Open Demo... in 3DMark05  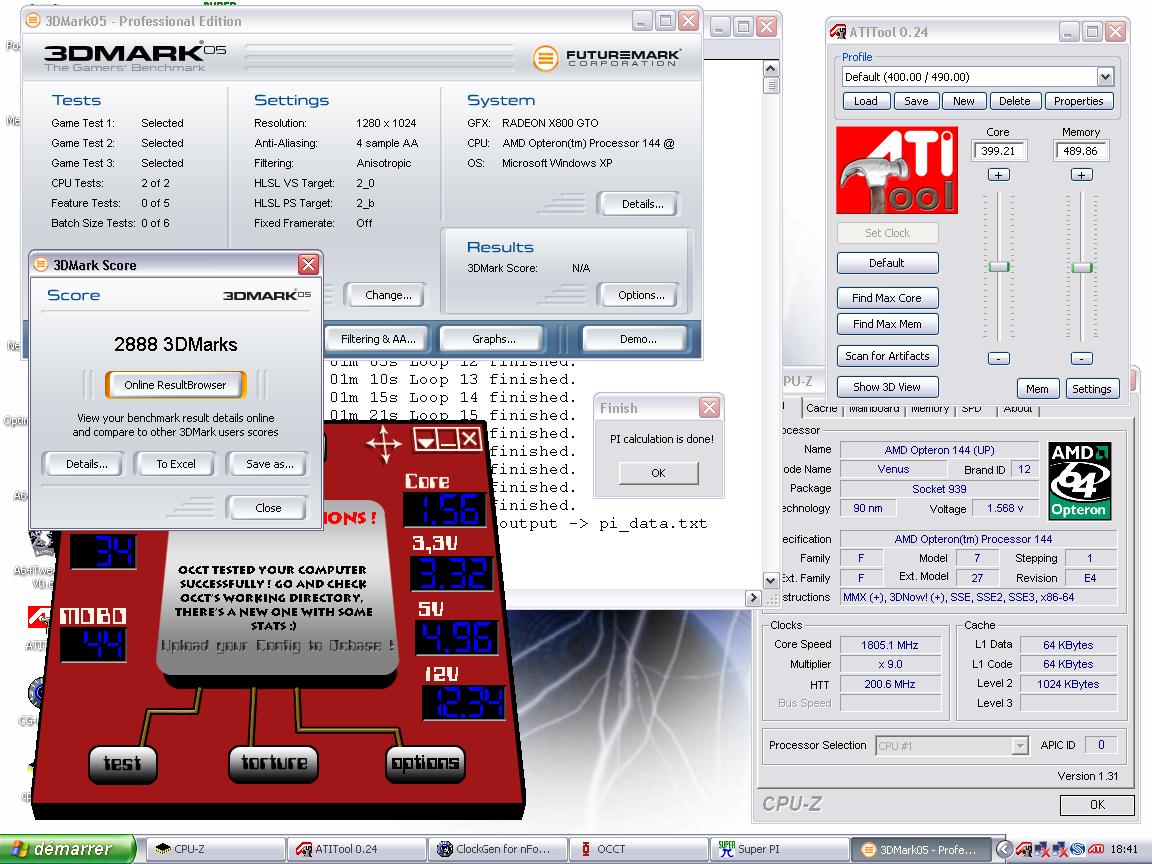(638, 339)
